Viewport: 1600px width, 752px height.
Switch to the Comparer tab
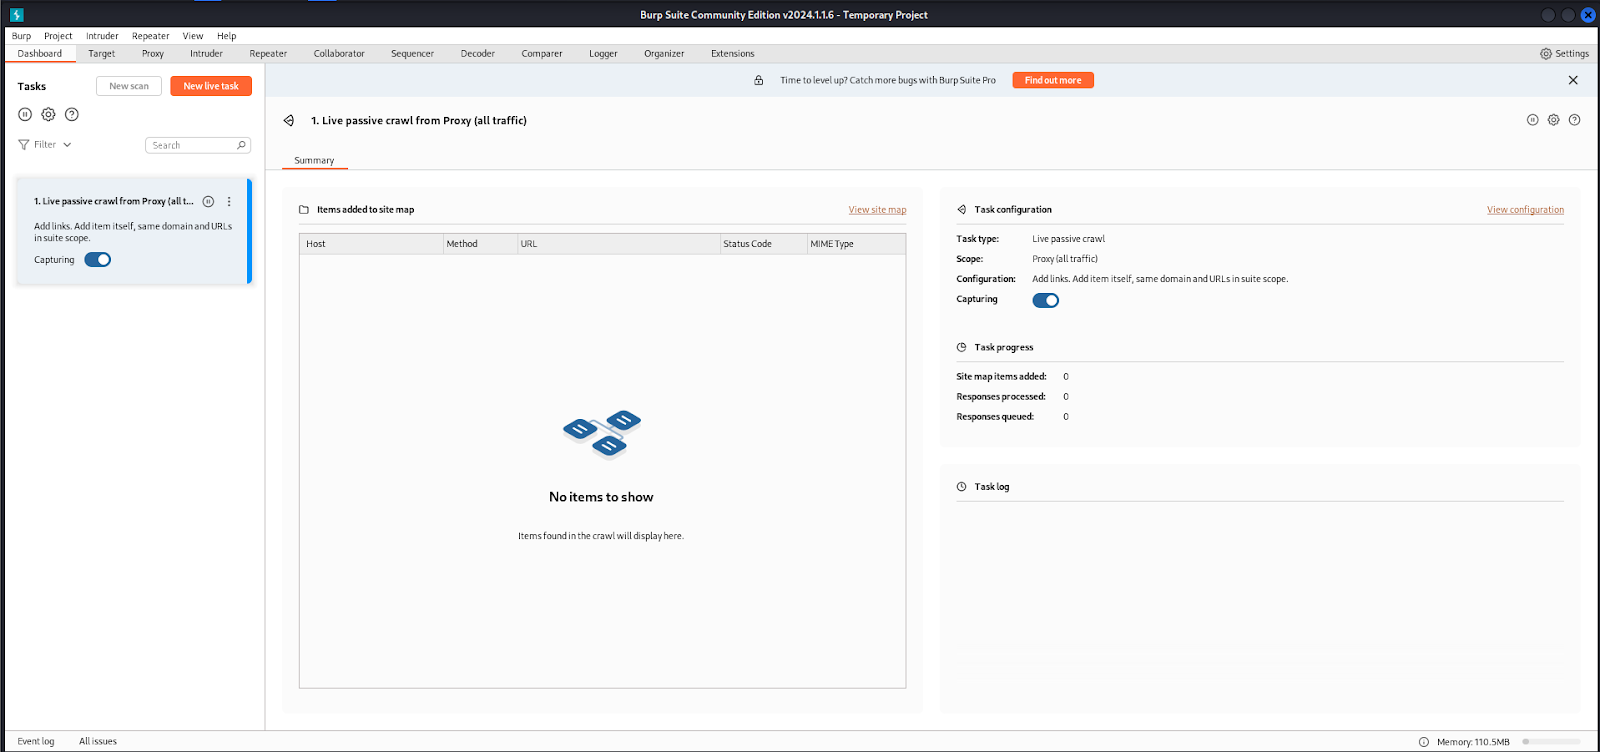pyautogui.click(x=542, y=54)
